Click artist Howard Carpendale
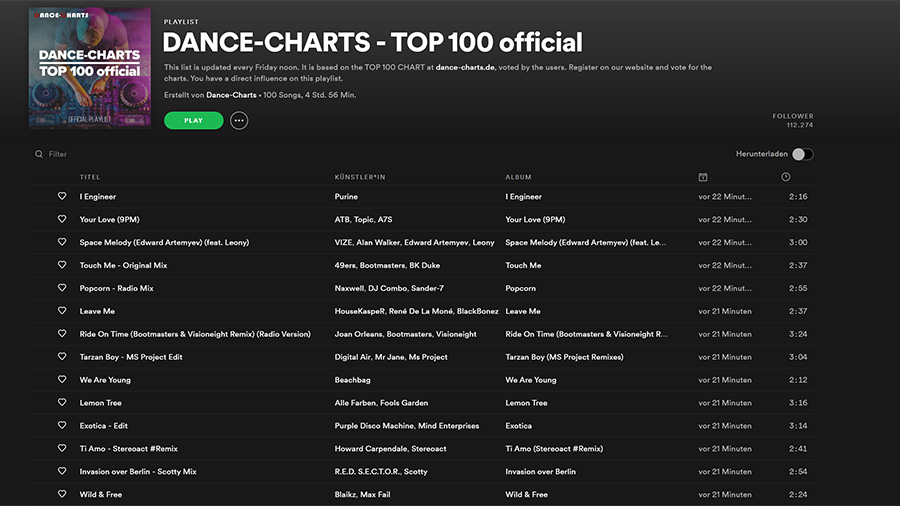The image size is (900, 506). (x=371, y=449)
